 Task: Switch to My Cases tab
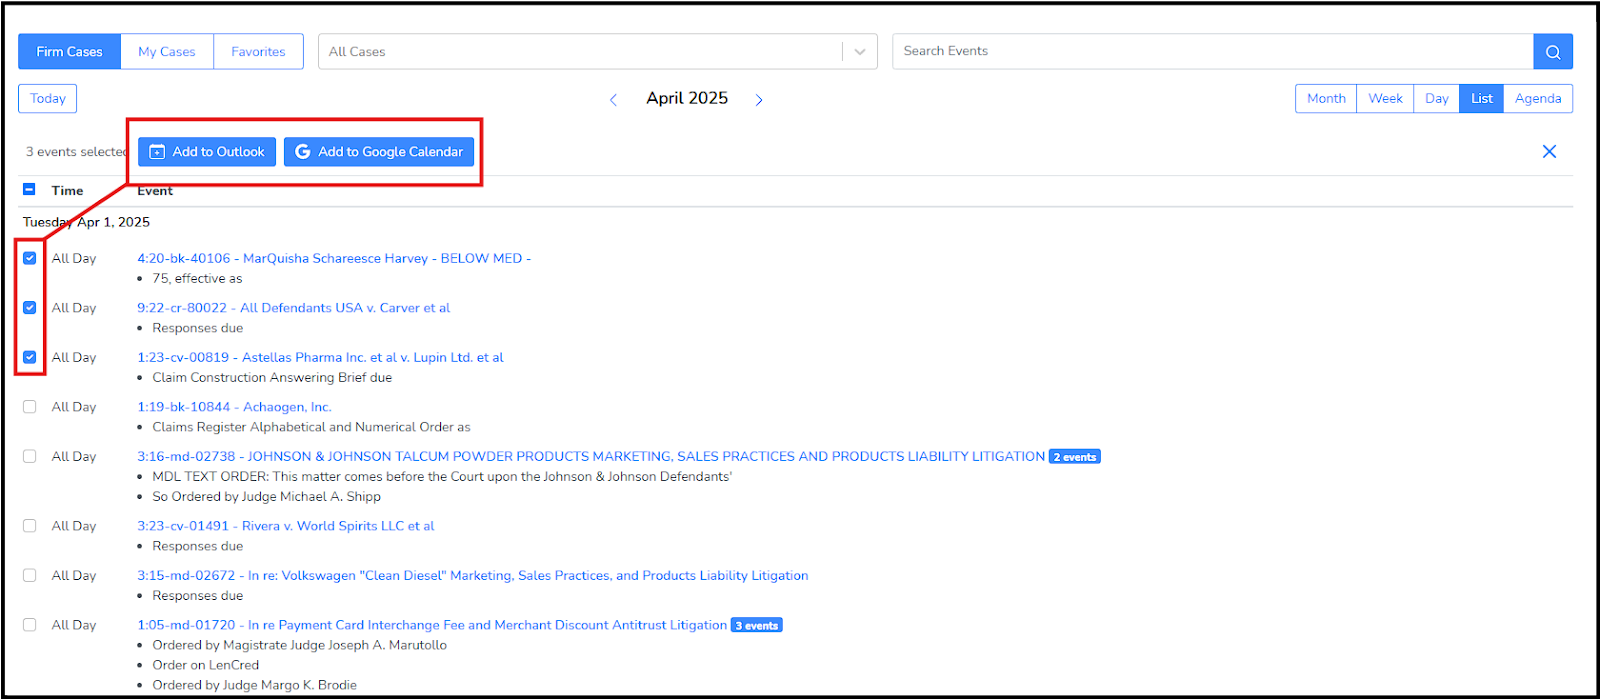coord(167,52)
